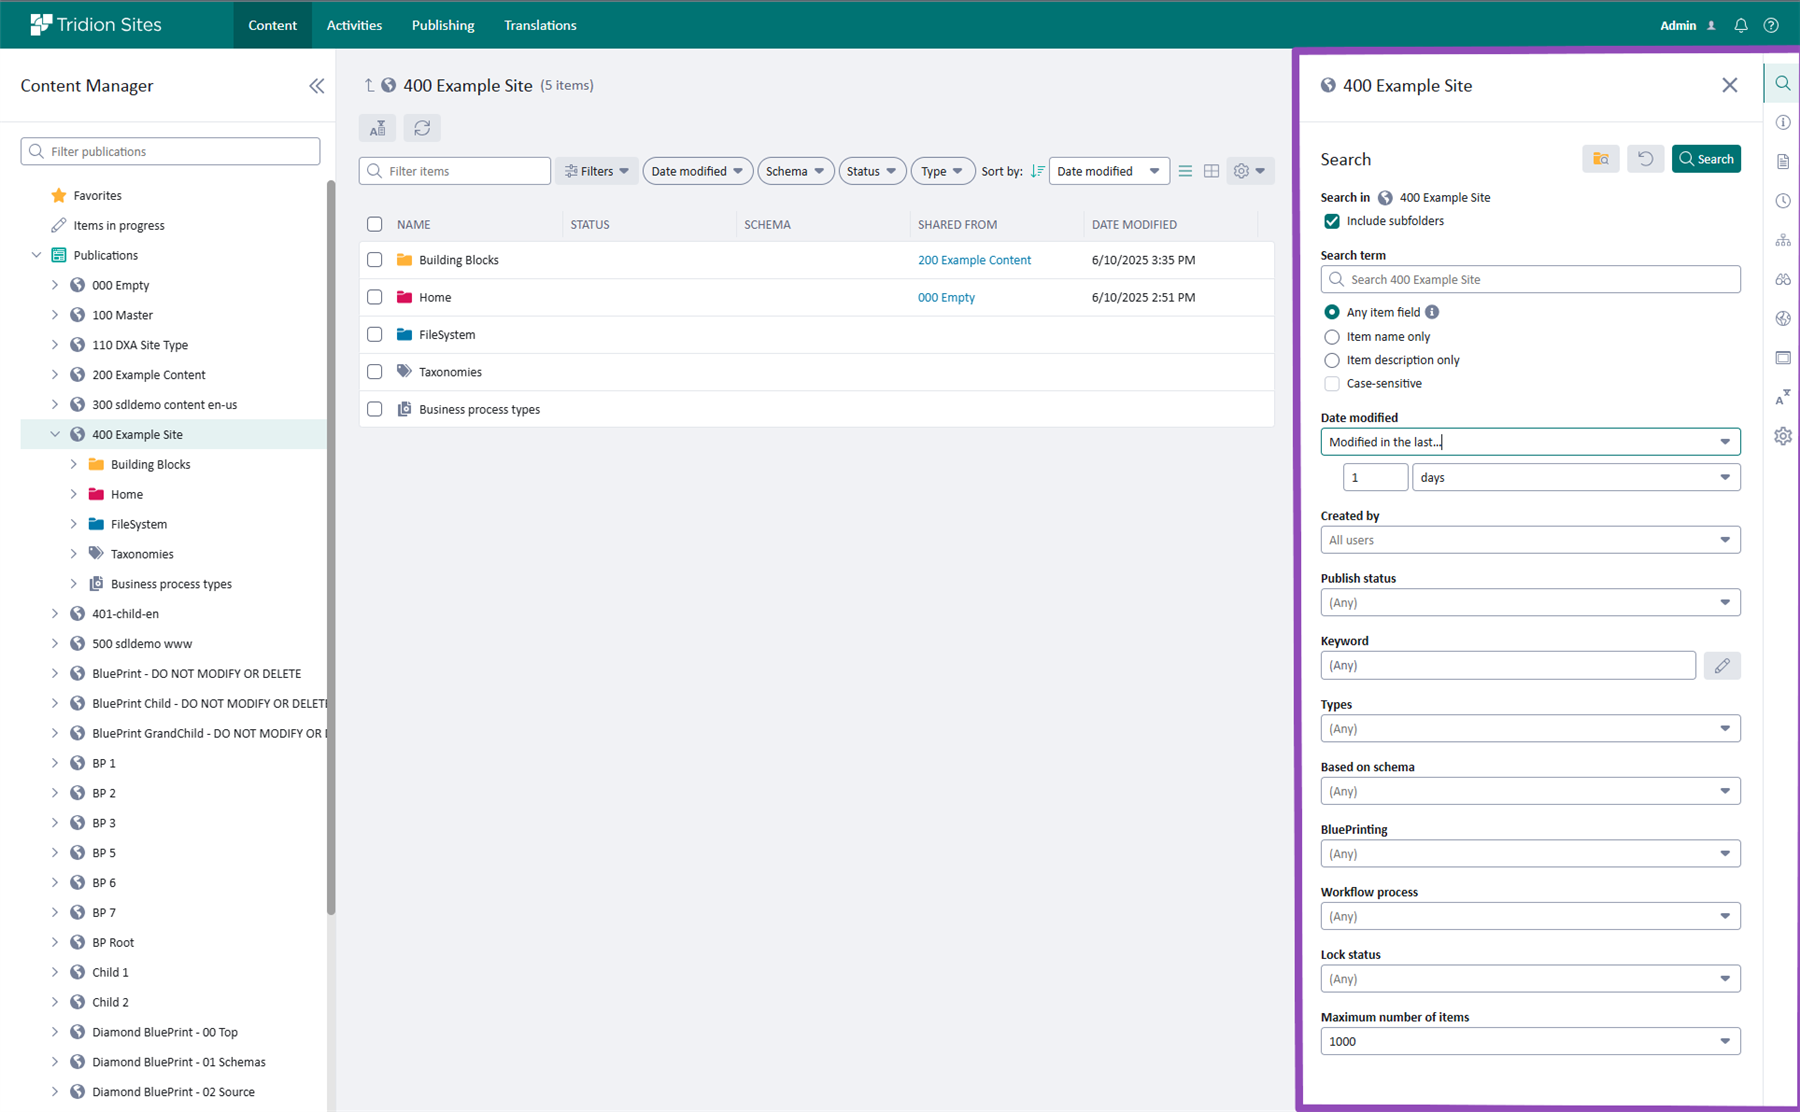Image resolution: width=1800 pixels, height=1112 pixels.
Task: Open the publishing globe sidebar icon
Action: point(1783,318)
